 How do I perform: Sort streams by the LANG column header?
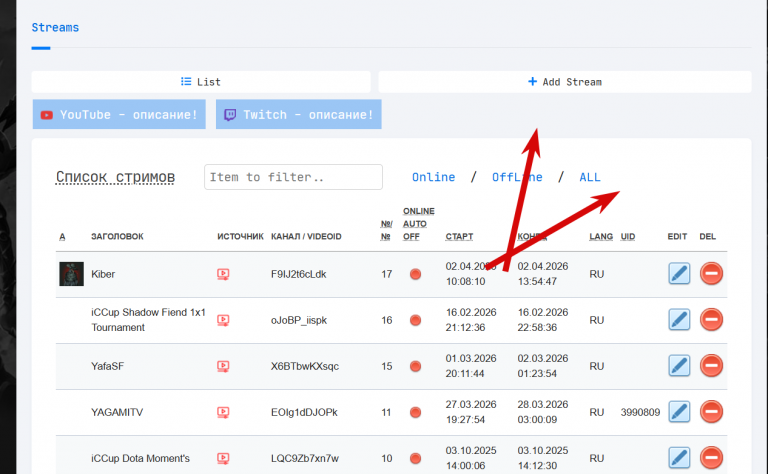[x=601, y=237]
